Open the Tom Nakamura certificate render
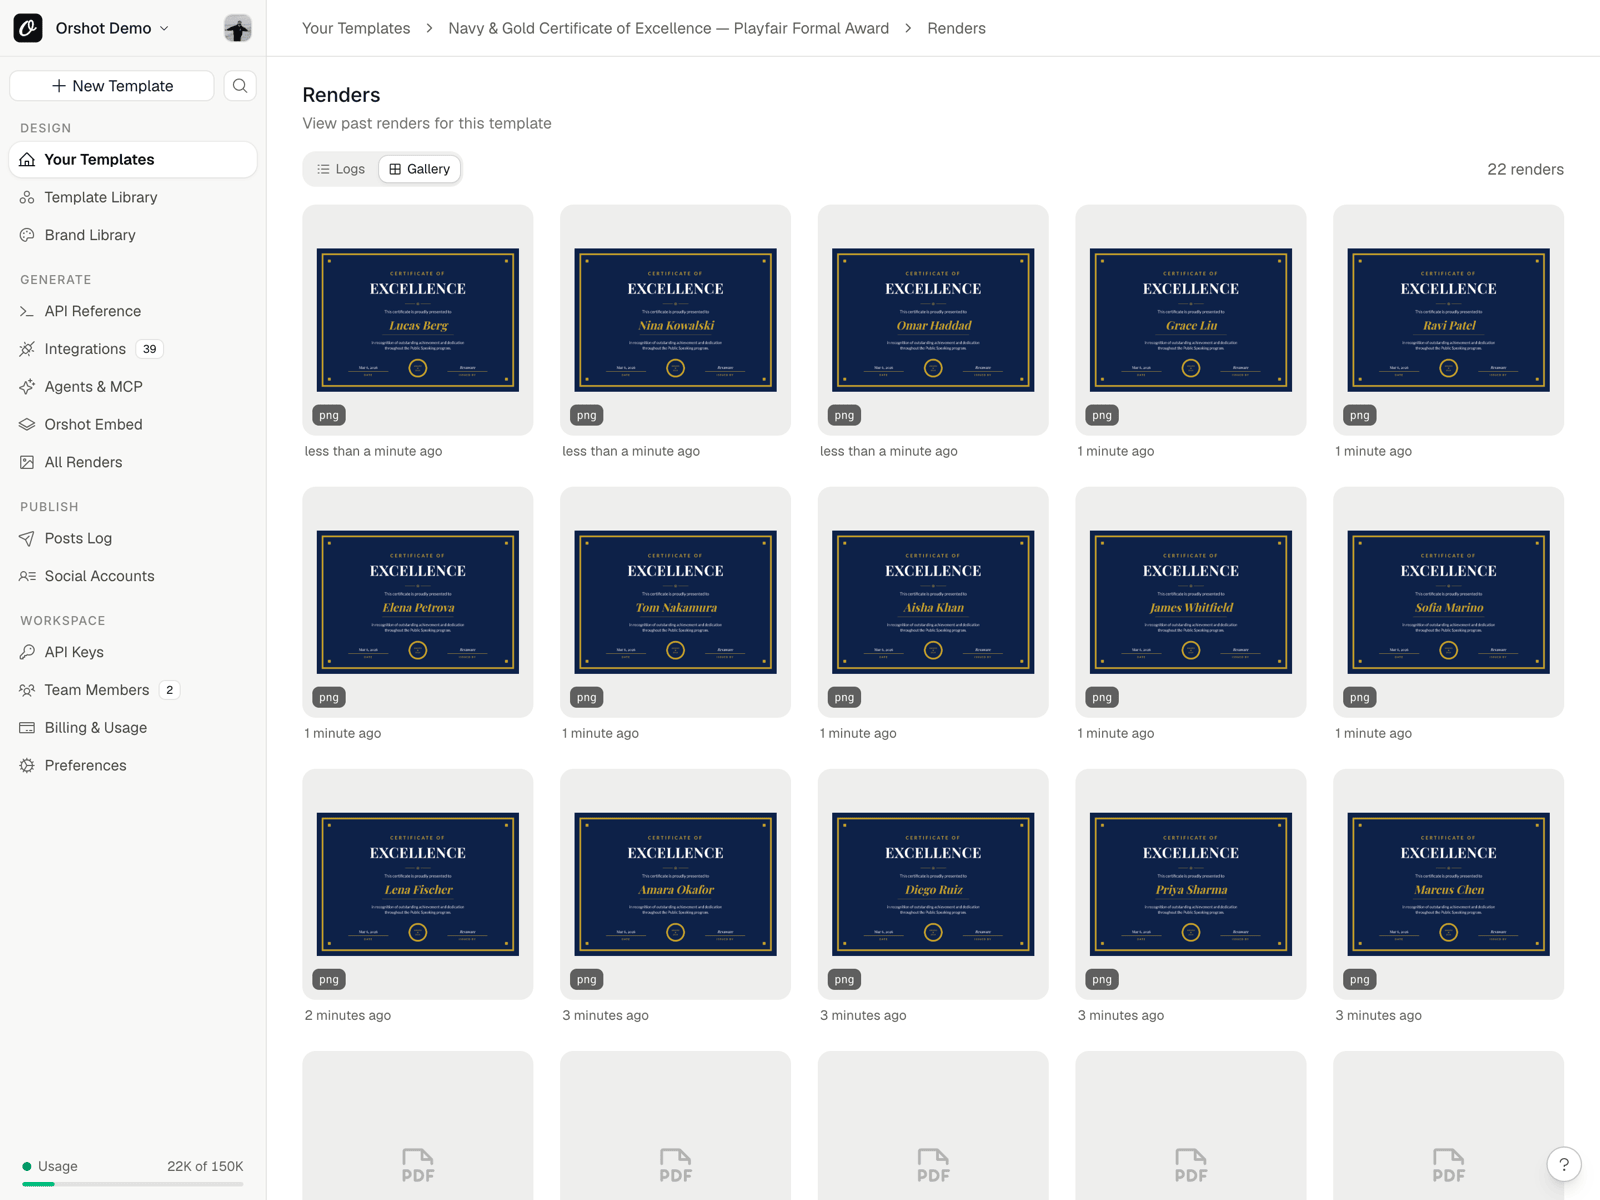The width and height of the screenshot is (1600, 1200). 675,602
